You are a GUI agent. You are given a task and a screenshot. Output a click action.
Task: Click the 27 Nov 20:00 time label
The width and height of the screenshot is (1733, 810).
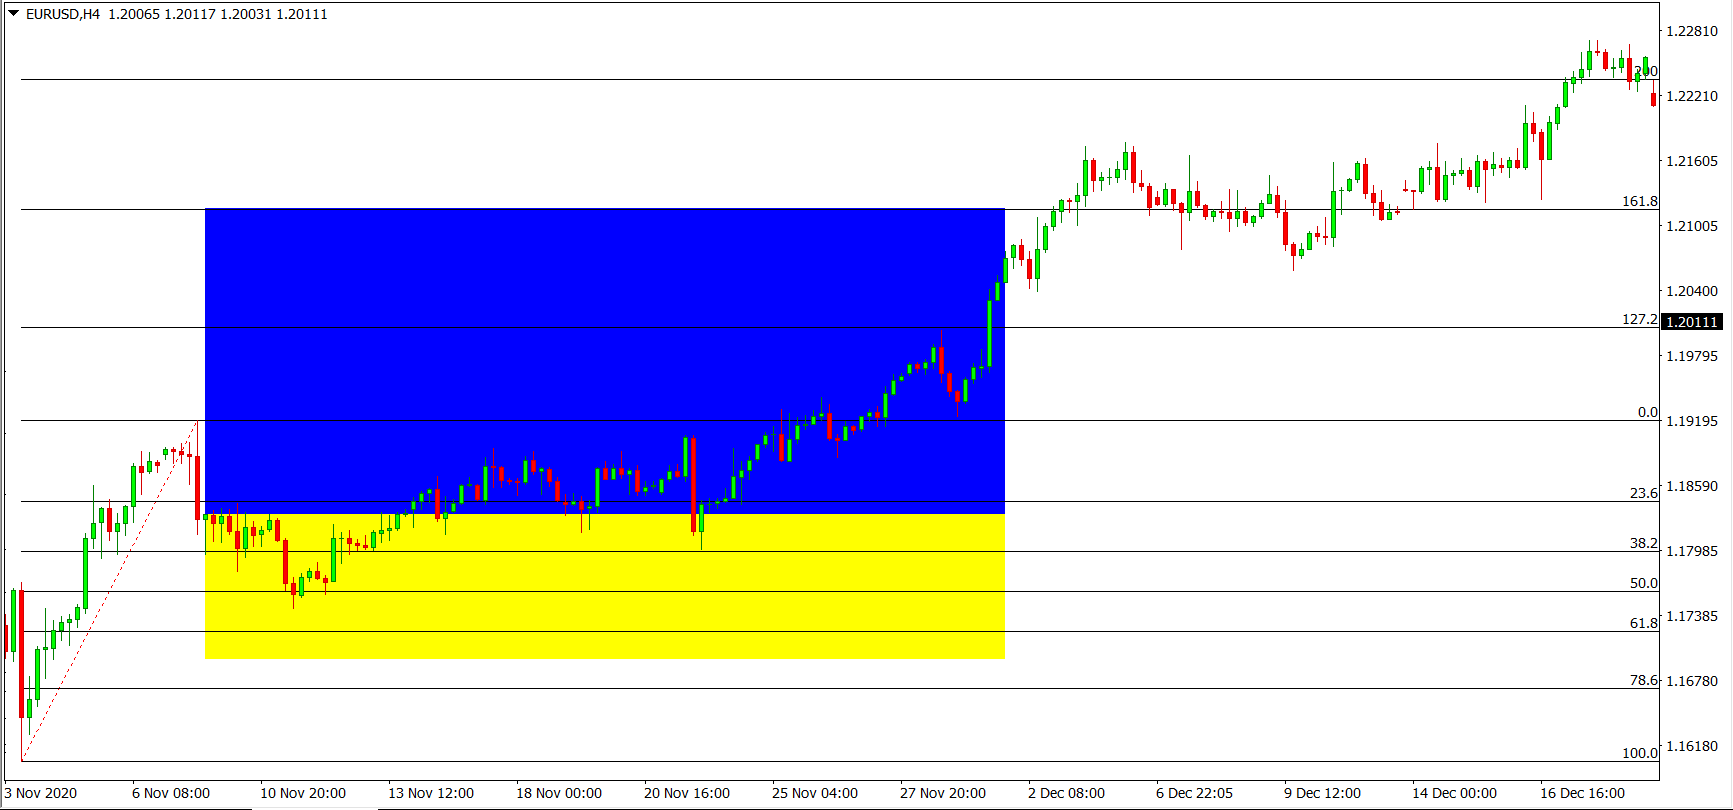point(943,793)
